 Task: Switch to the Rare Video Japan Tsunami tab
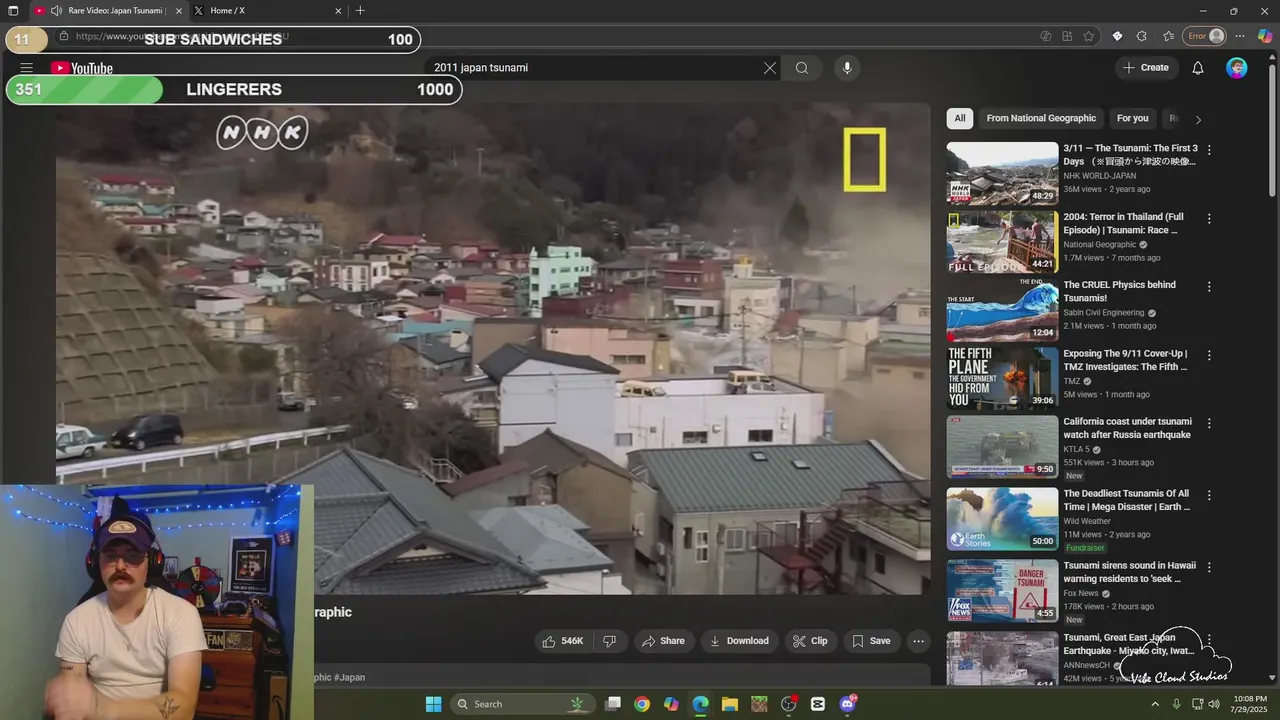pos(108,11)
